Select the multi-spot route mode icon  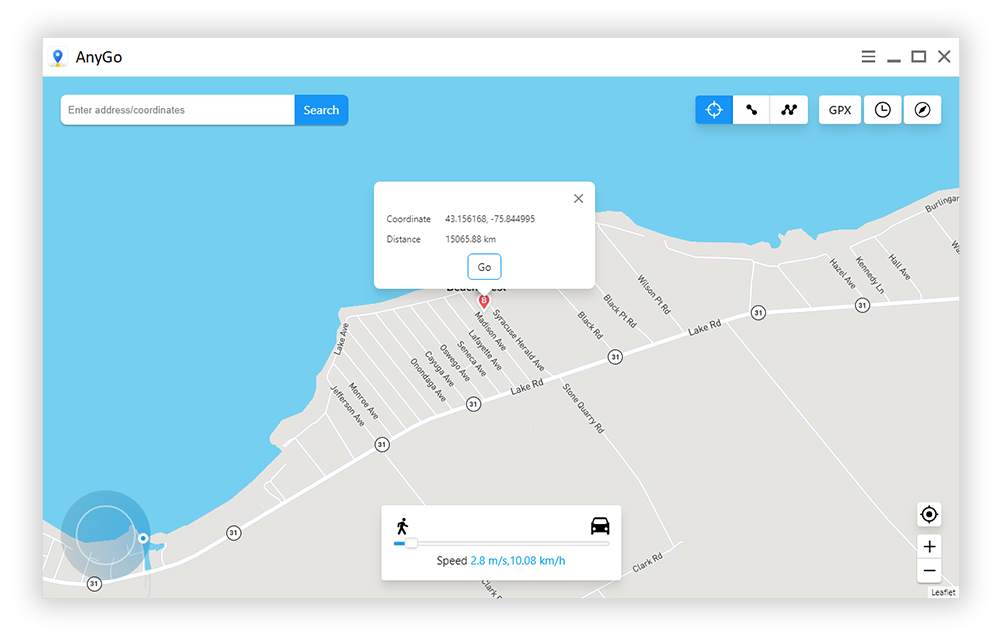pyautogui.click(x=788, y=109)
